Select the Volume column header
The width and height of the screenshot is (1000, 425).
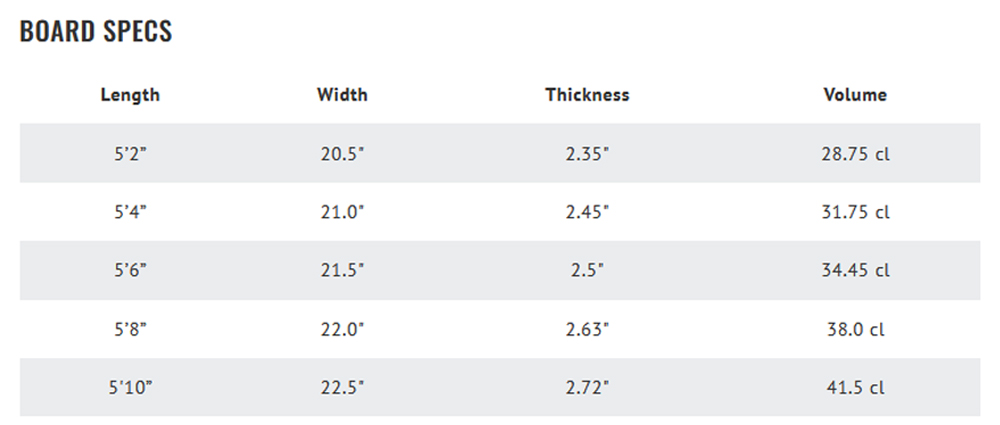coord(855,95)
